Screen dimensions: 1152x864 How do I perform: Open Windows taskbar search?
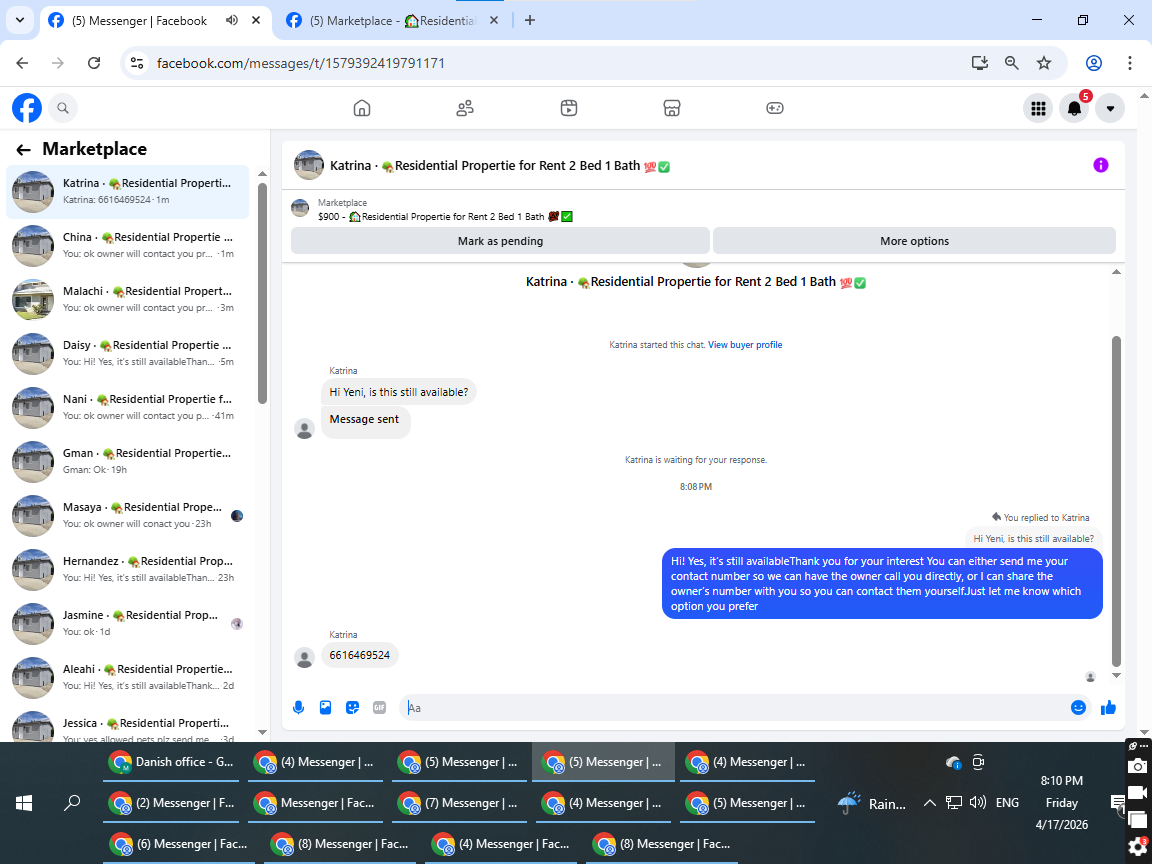click(72, 803)
